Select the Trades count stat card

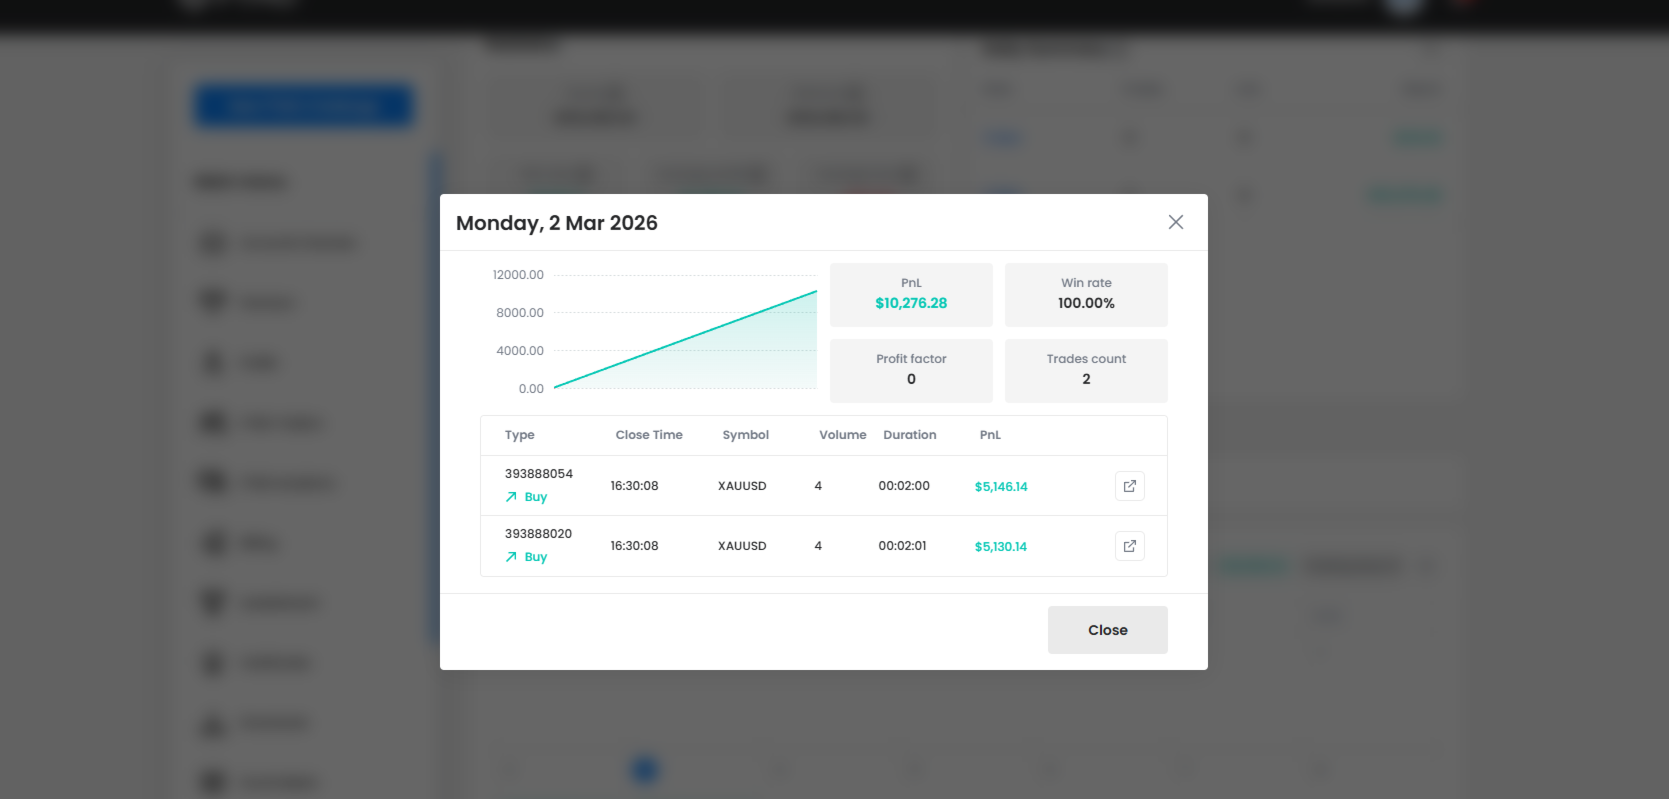click(1086, 370)
